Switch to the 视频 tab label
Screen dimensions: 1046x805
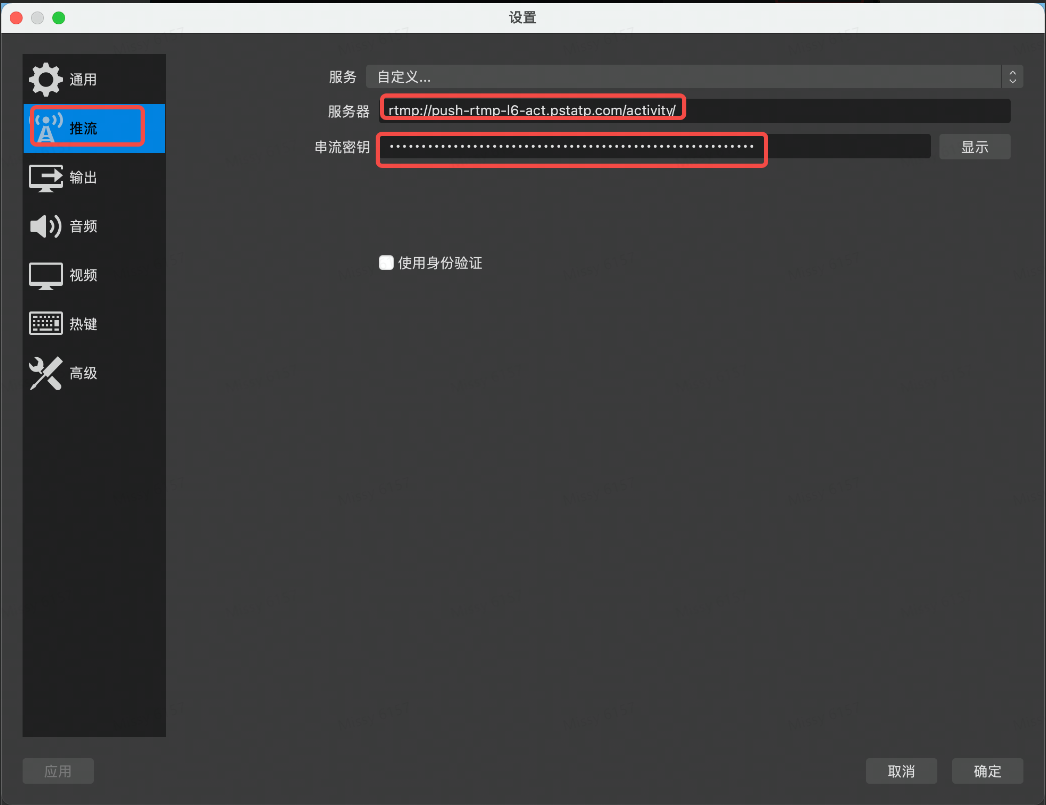pyautogui.click(x=83, y=275)
